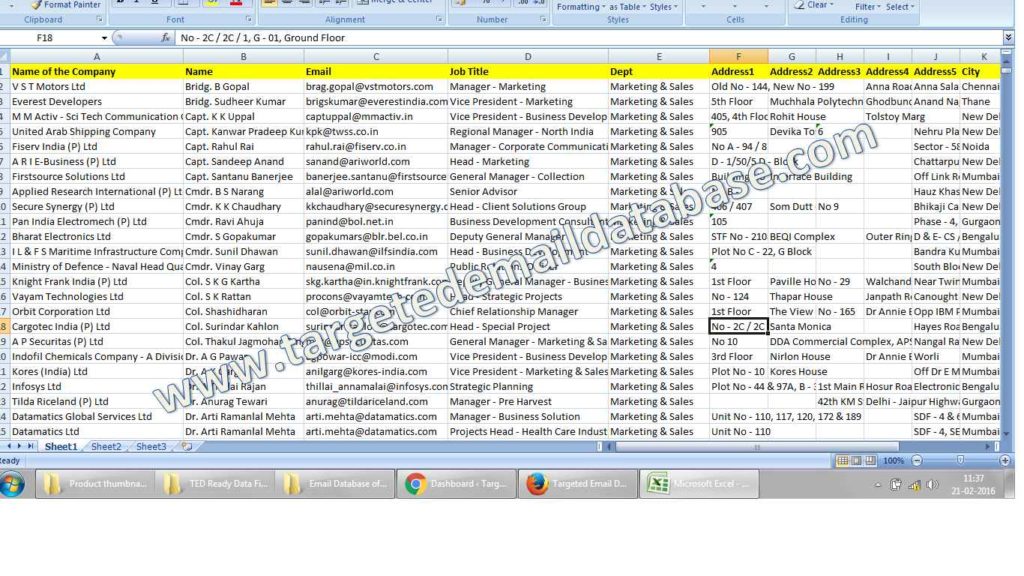1024x576 pixels.
Task: Click the zoom slider handle
Action: coord(960,460)
